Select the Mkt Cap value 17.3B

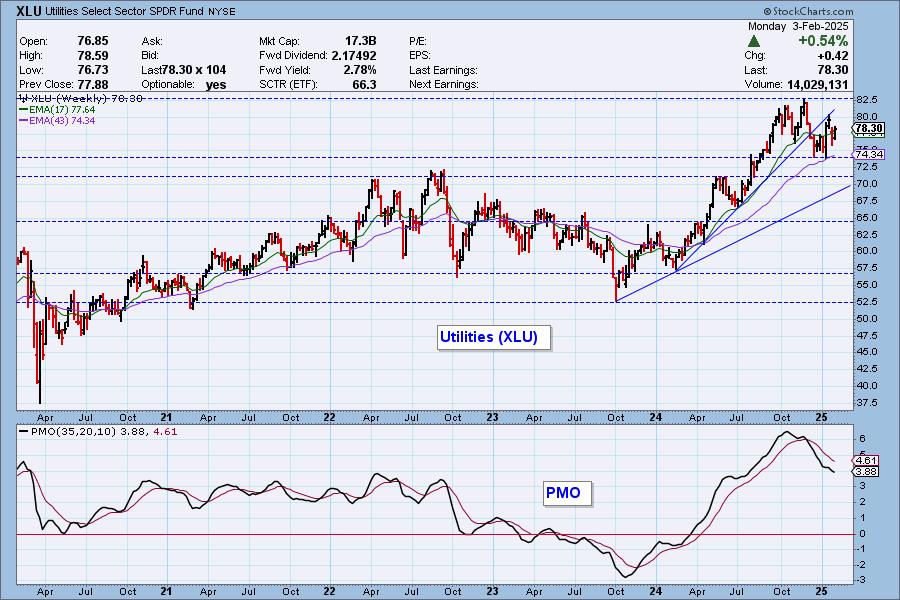point(360,41)
